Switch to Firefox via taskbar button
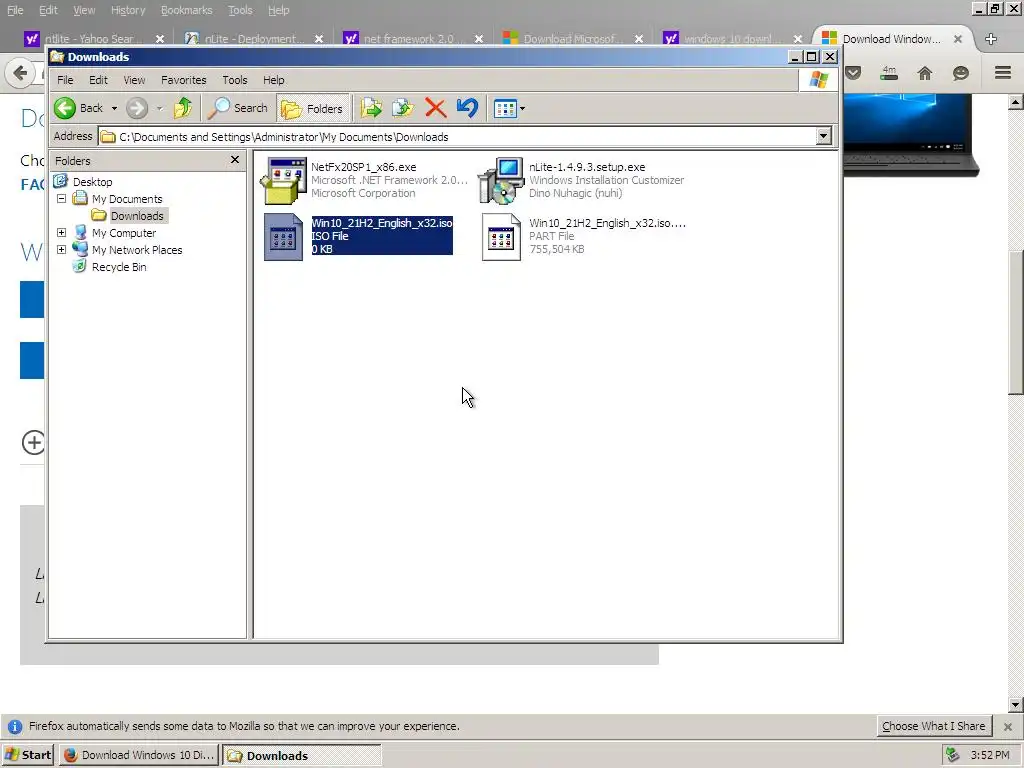Viewport: 1024px width, 768px height. click(140, 755)
